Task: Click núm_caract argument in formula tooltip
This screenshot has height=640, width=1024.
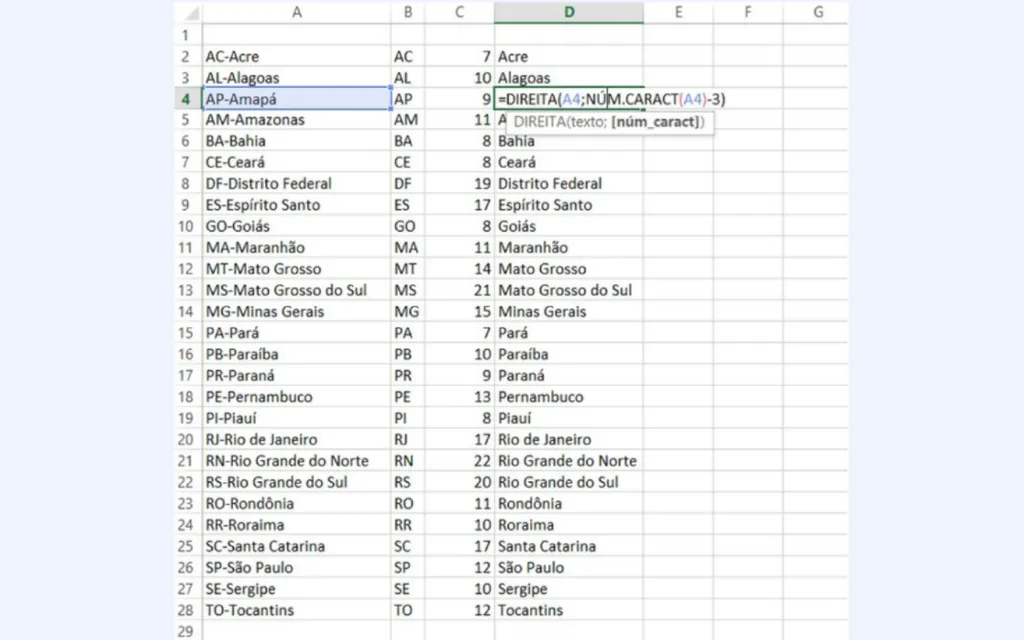Action: pos(656,122)
